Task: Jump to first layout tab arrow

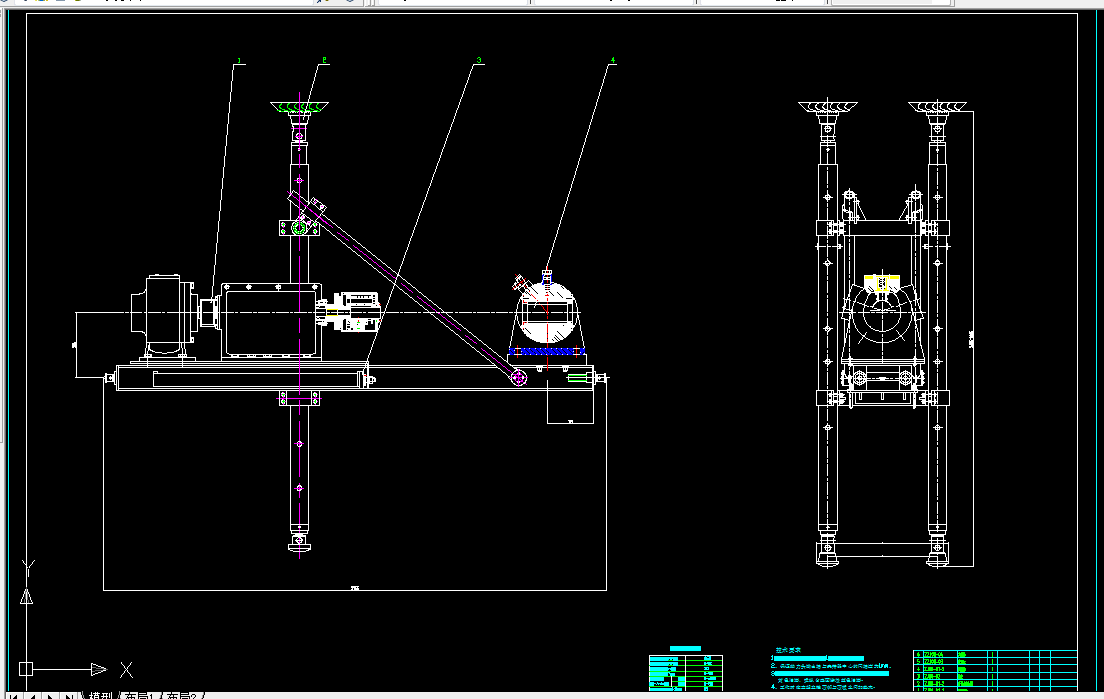Action: 13,695
